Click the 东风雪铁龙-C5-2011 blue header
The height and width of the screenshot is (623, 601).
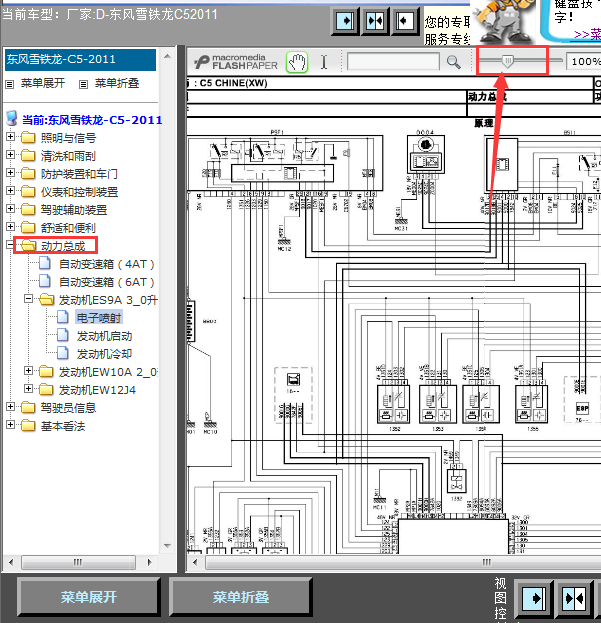coord(80,60)
